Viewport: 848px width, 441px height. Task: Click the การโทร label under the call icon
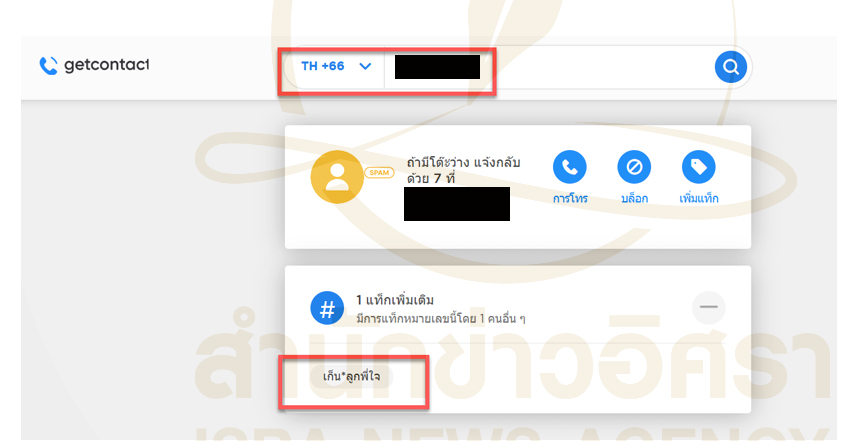click(x=570, y=199)
